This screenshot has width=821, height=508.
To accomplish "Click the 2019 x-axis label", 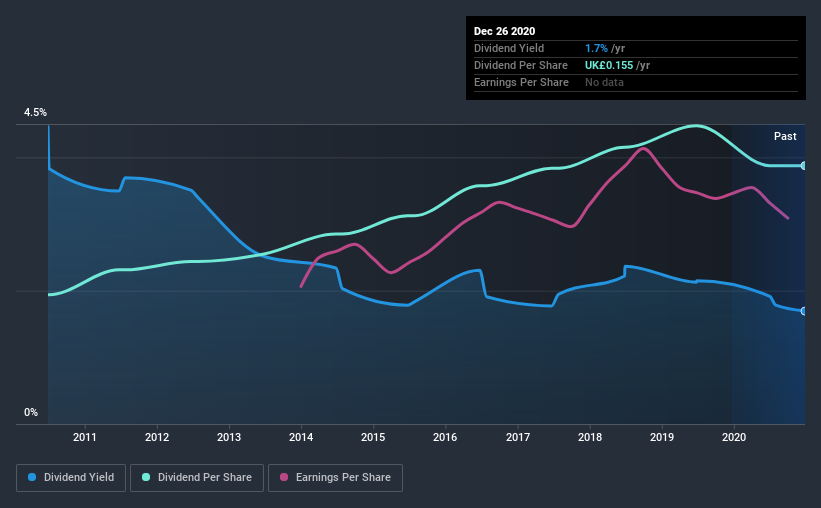I will tap(662, 437).
